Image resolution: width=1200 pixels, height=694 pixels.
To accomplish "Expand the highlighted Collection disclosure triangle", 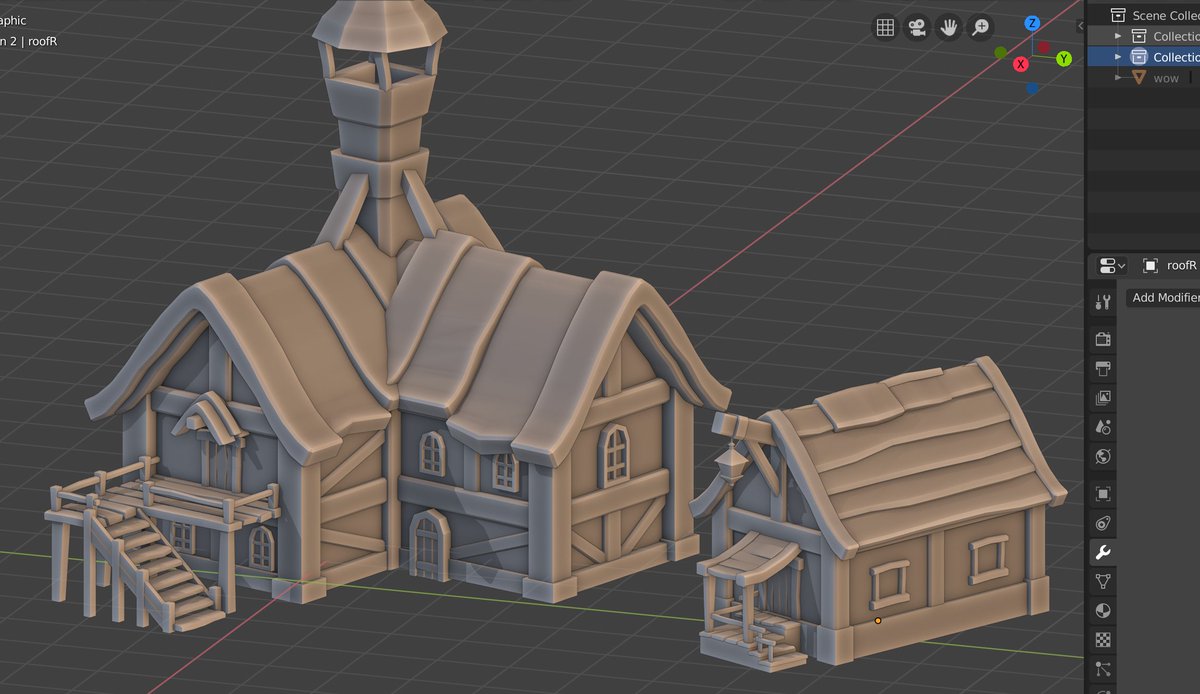I will pyautogui.click(x=1118, y=57).
